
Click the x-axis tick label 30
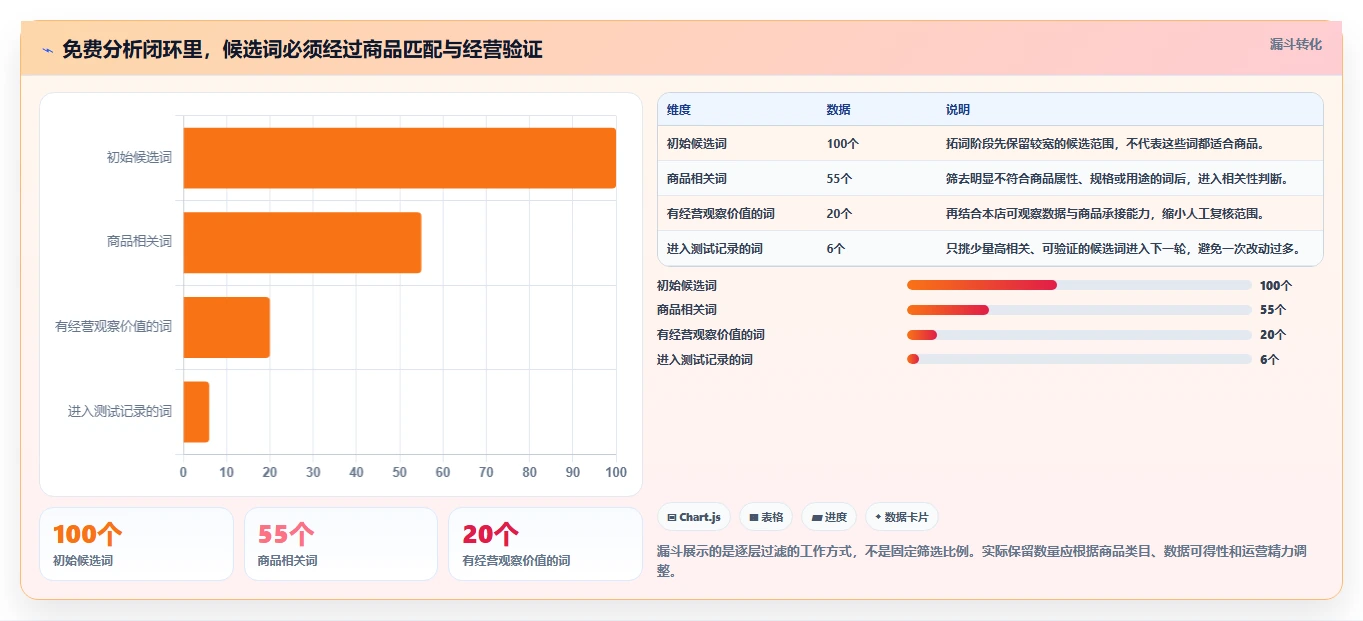pos(313,472)
